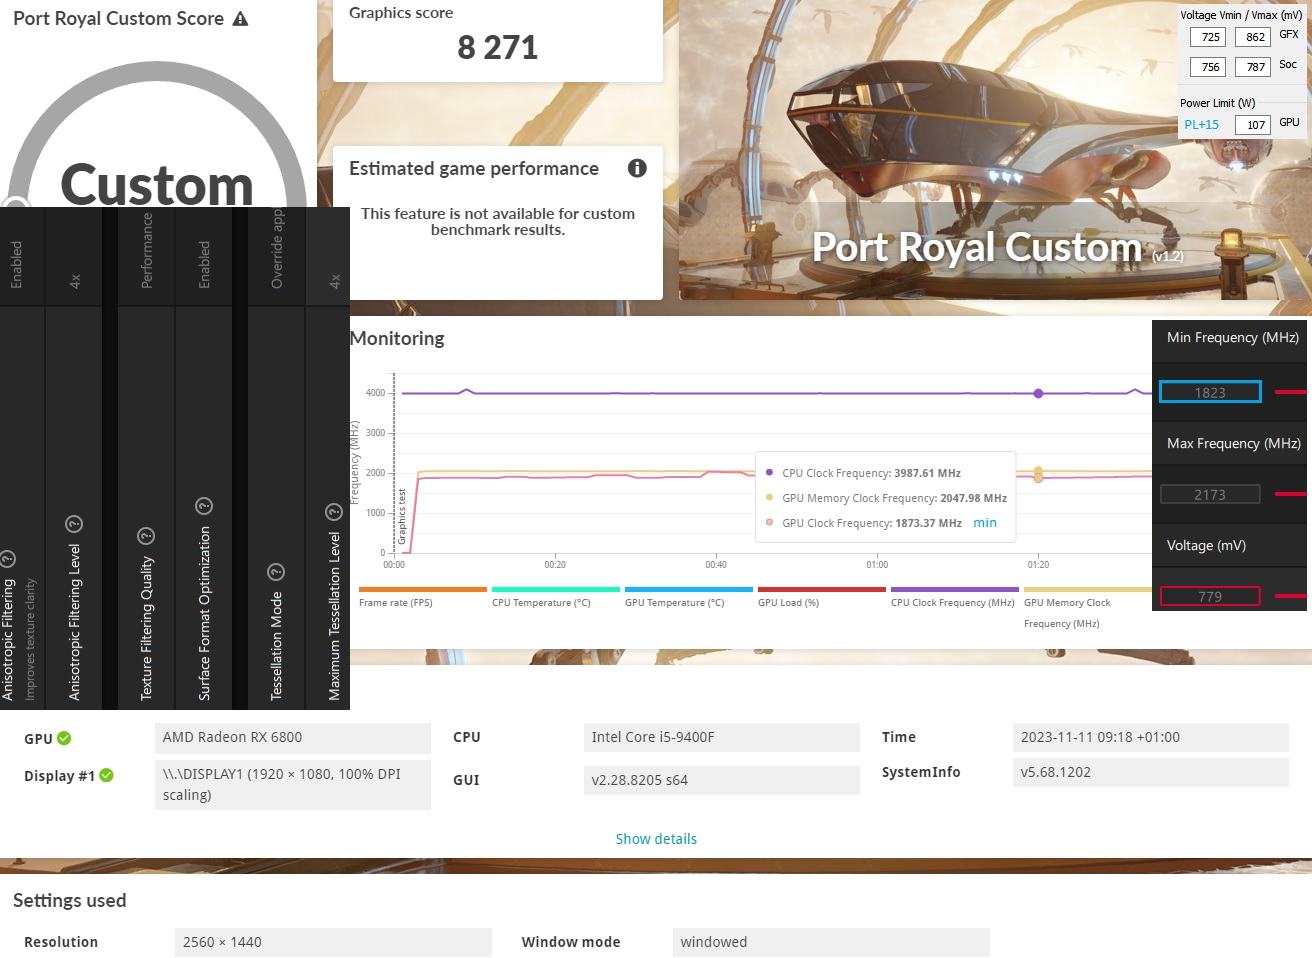Click the Window mode value windowed
Screen dimensions: 1312x958
(x=831, y=942)
